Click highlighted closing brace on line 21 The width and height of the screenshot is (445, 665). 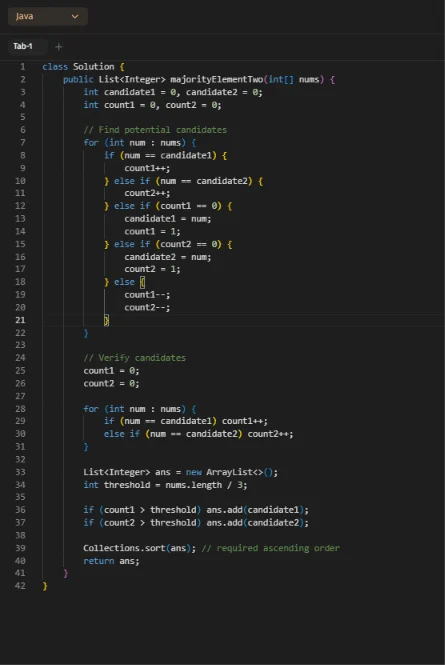(x=106, y=320)
